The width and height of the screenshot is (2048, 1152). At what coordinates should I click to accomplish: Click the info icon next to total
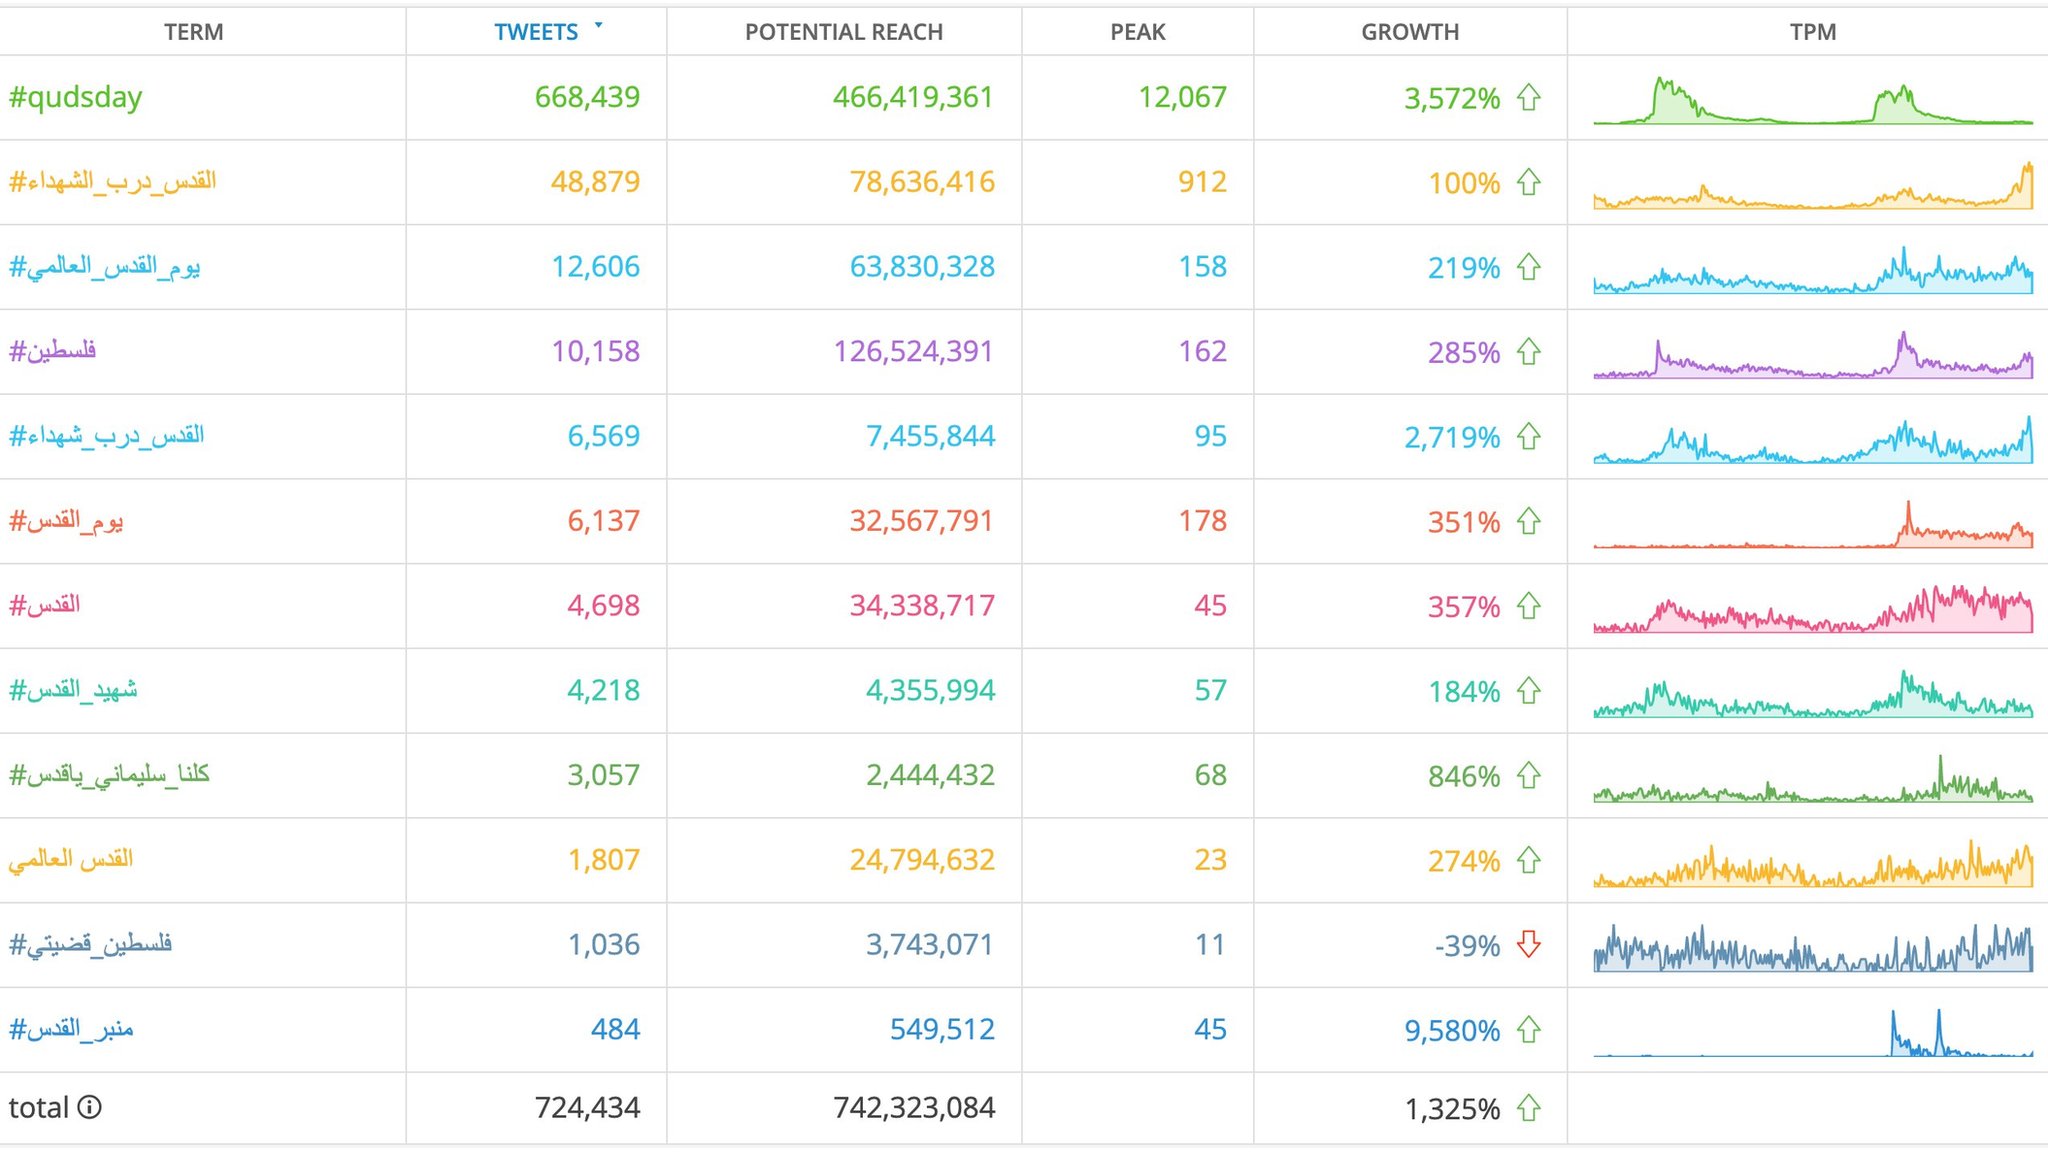89,1107
